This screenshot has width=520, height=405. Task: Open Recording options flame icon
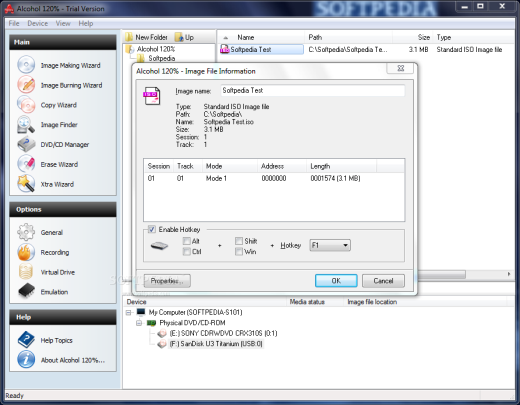pyautogui.click(x=26, y=252)
